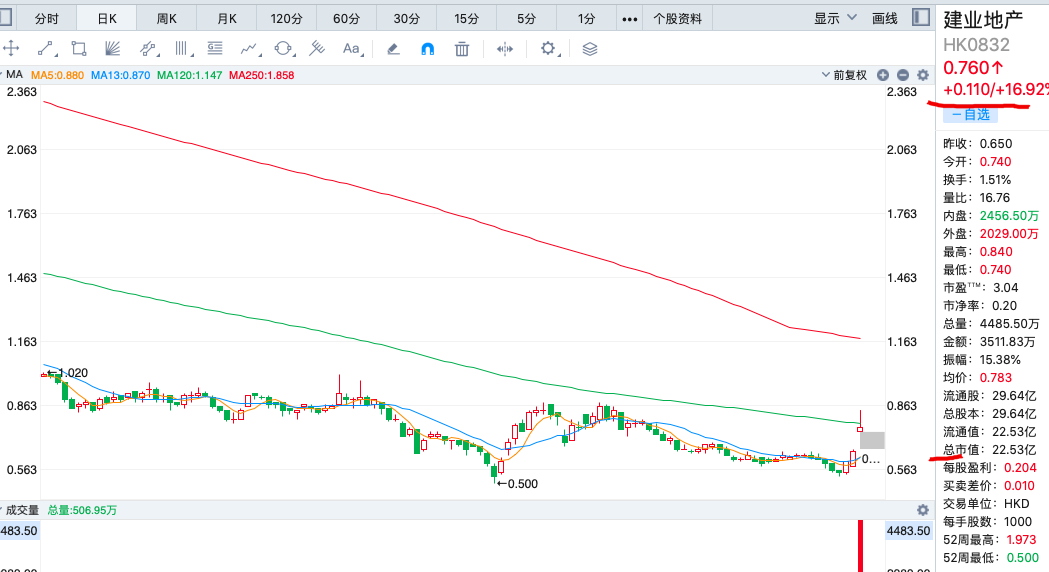Select the rectangle shape tool
This screenshot has height=572, width=1049.
[x=79, y=48]
